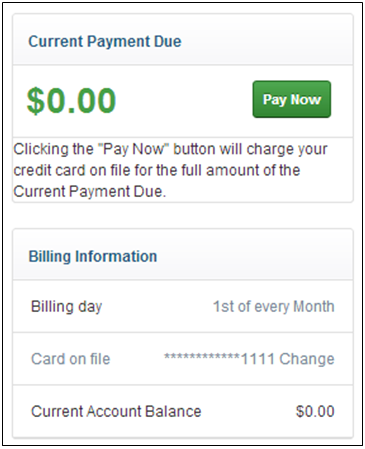Screen dimensions: 365x449
Task: Select the Billing Information heading
Action: (x=93, y=256)
